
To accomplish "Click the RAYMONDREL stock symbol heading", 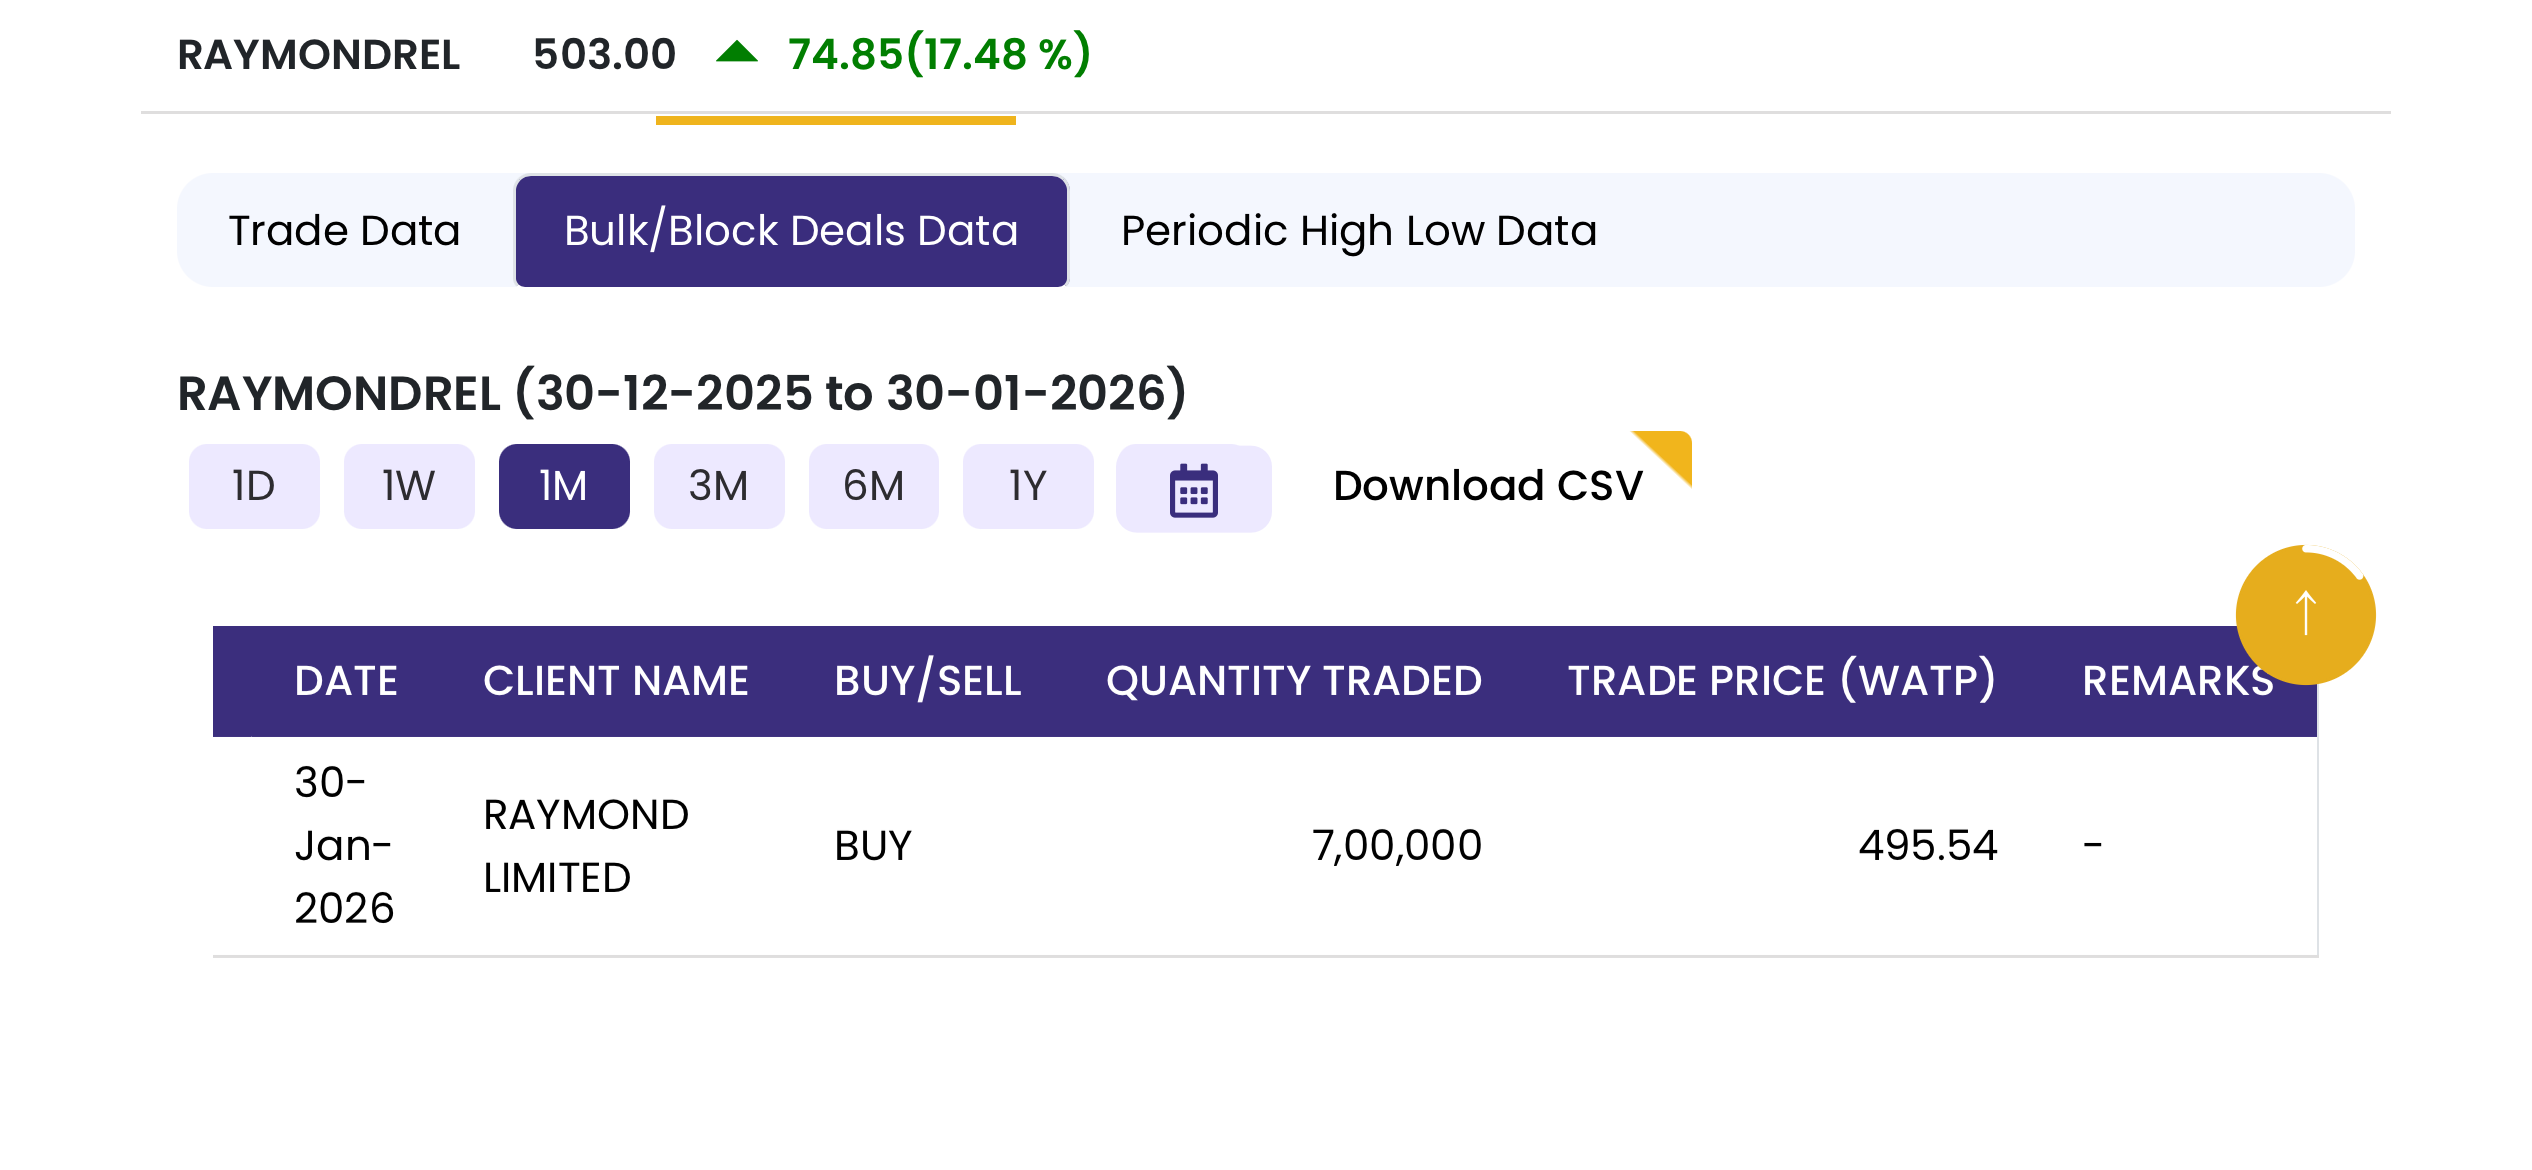I will click(318, 55).
